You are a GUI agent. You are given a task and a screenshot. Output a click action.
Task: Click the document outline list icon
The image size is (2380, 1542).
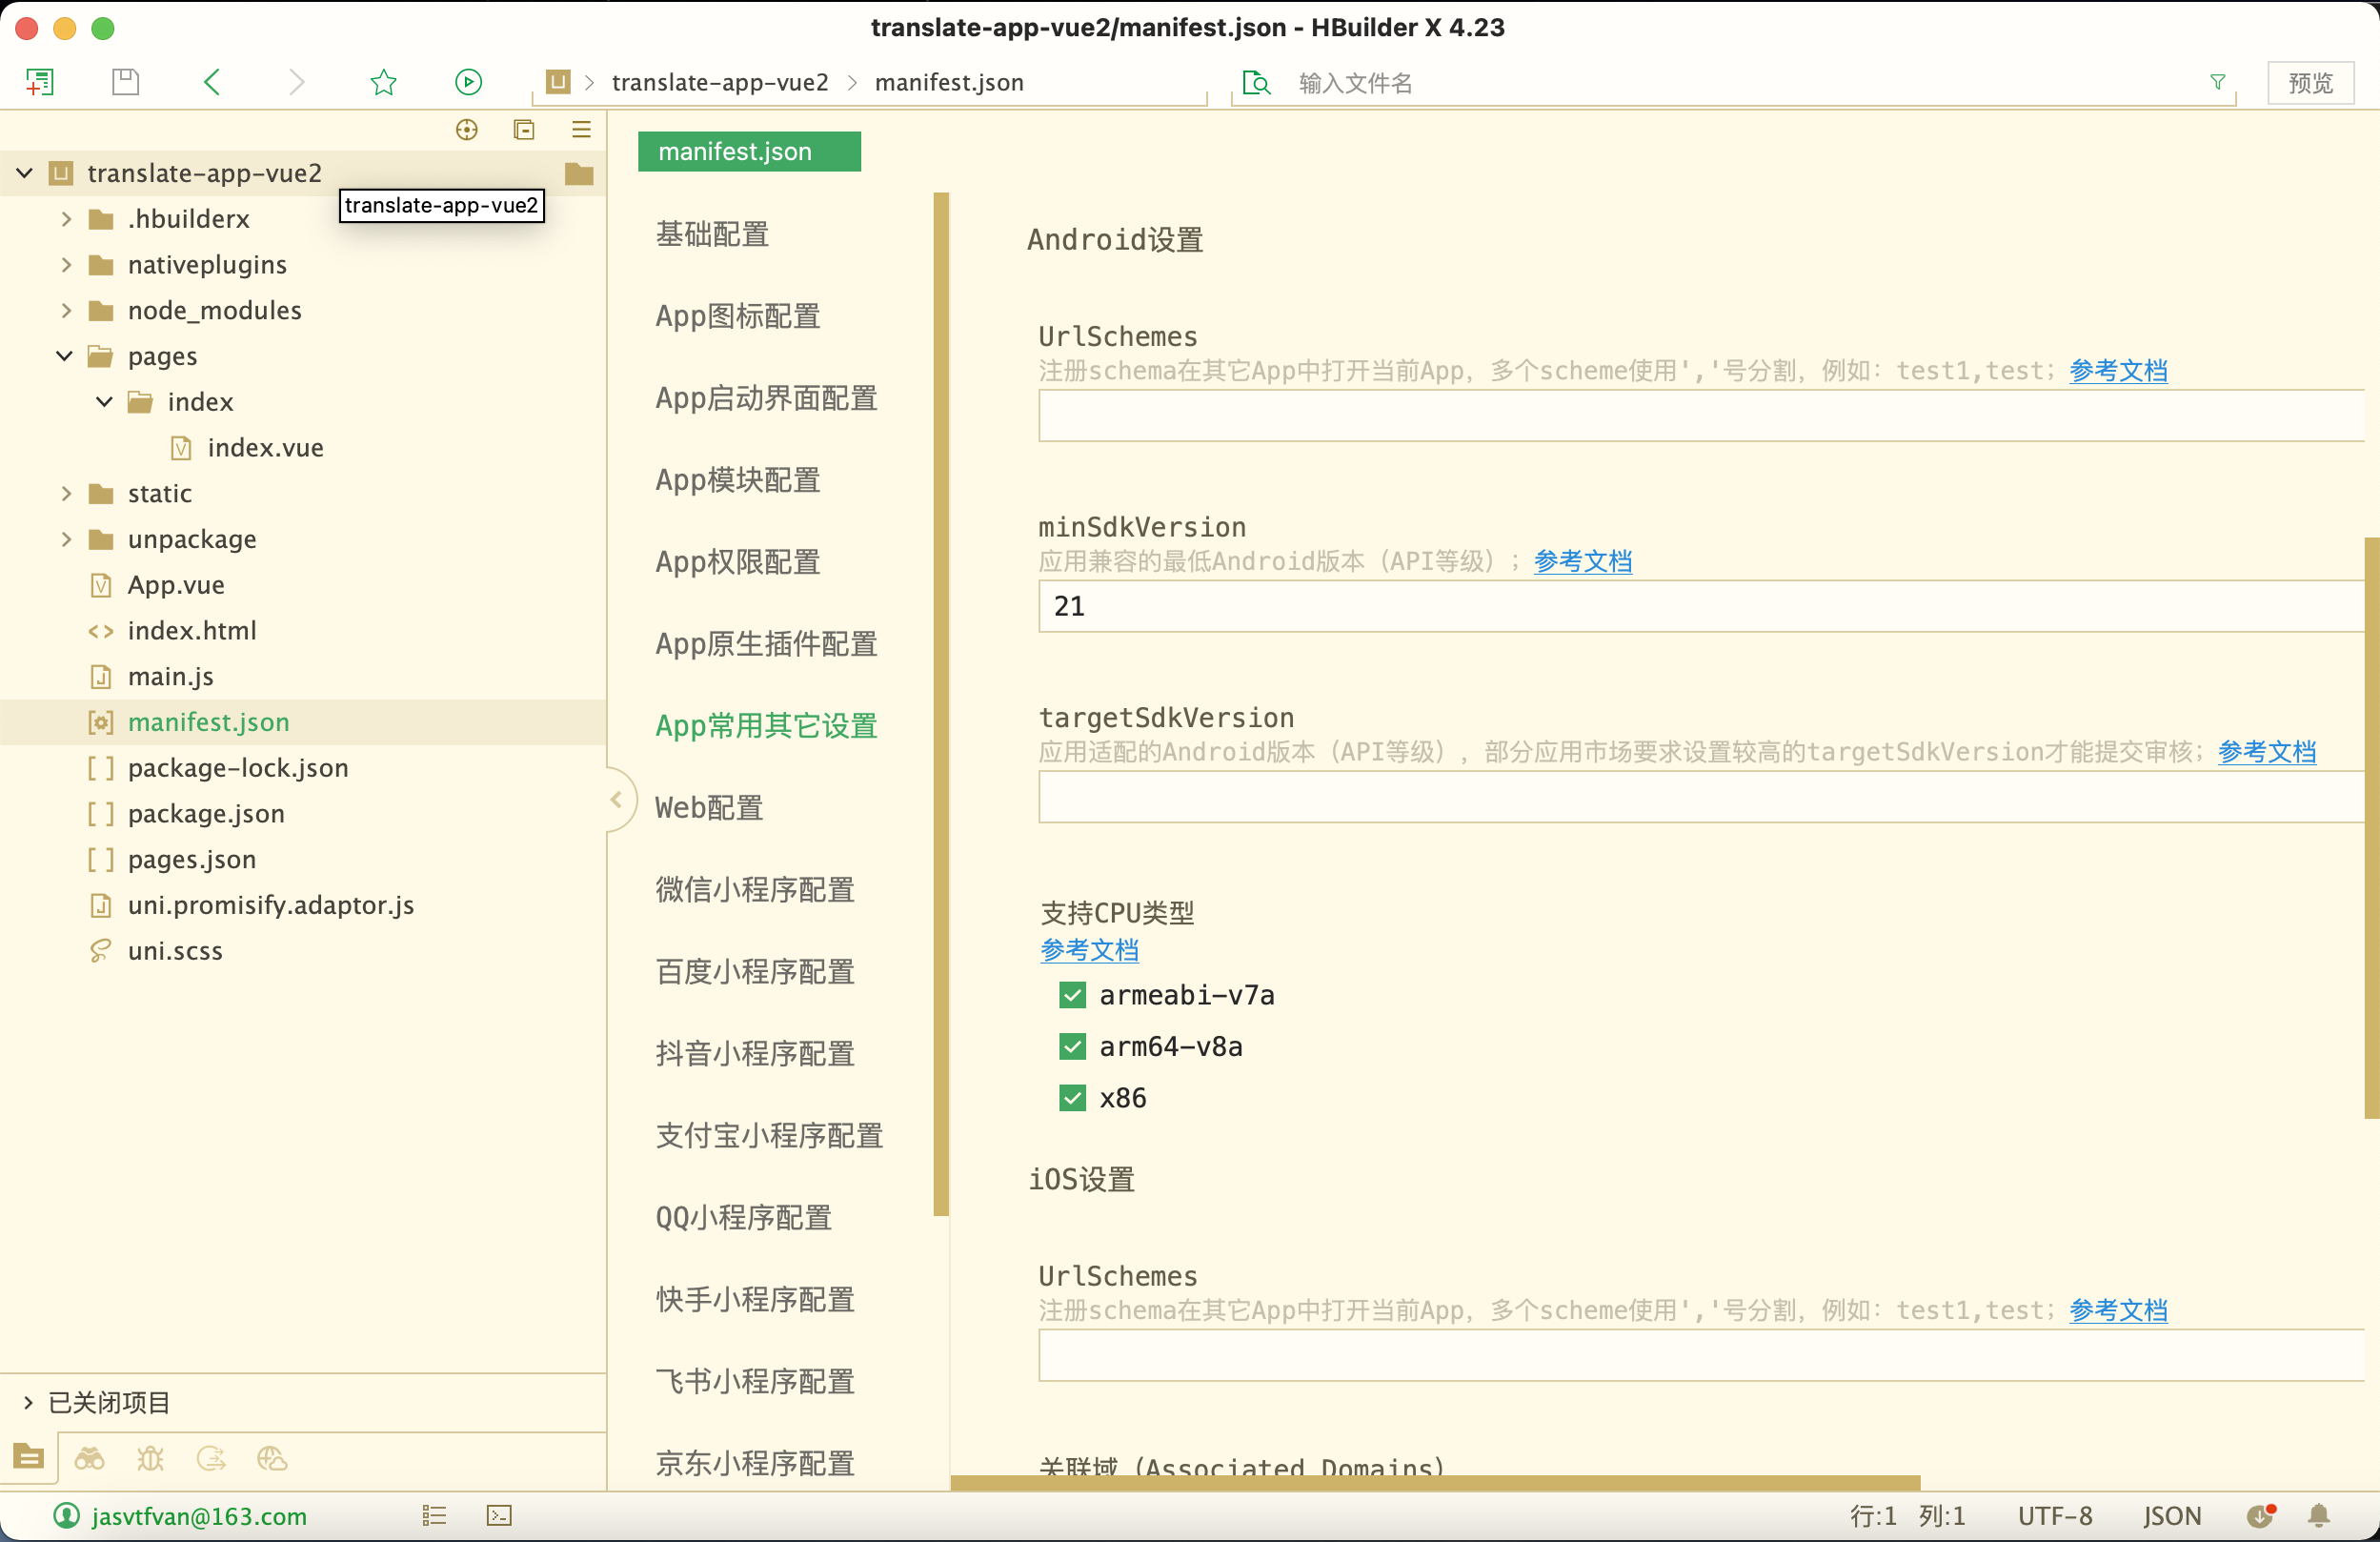[434, 1516]
